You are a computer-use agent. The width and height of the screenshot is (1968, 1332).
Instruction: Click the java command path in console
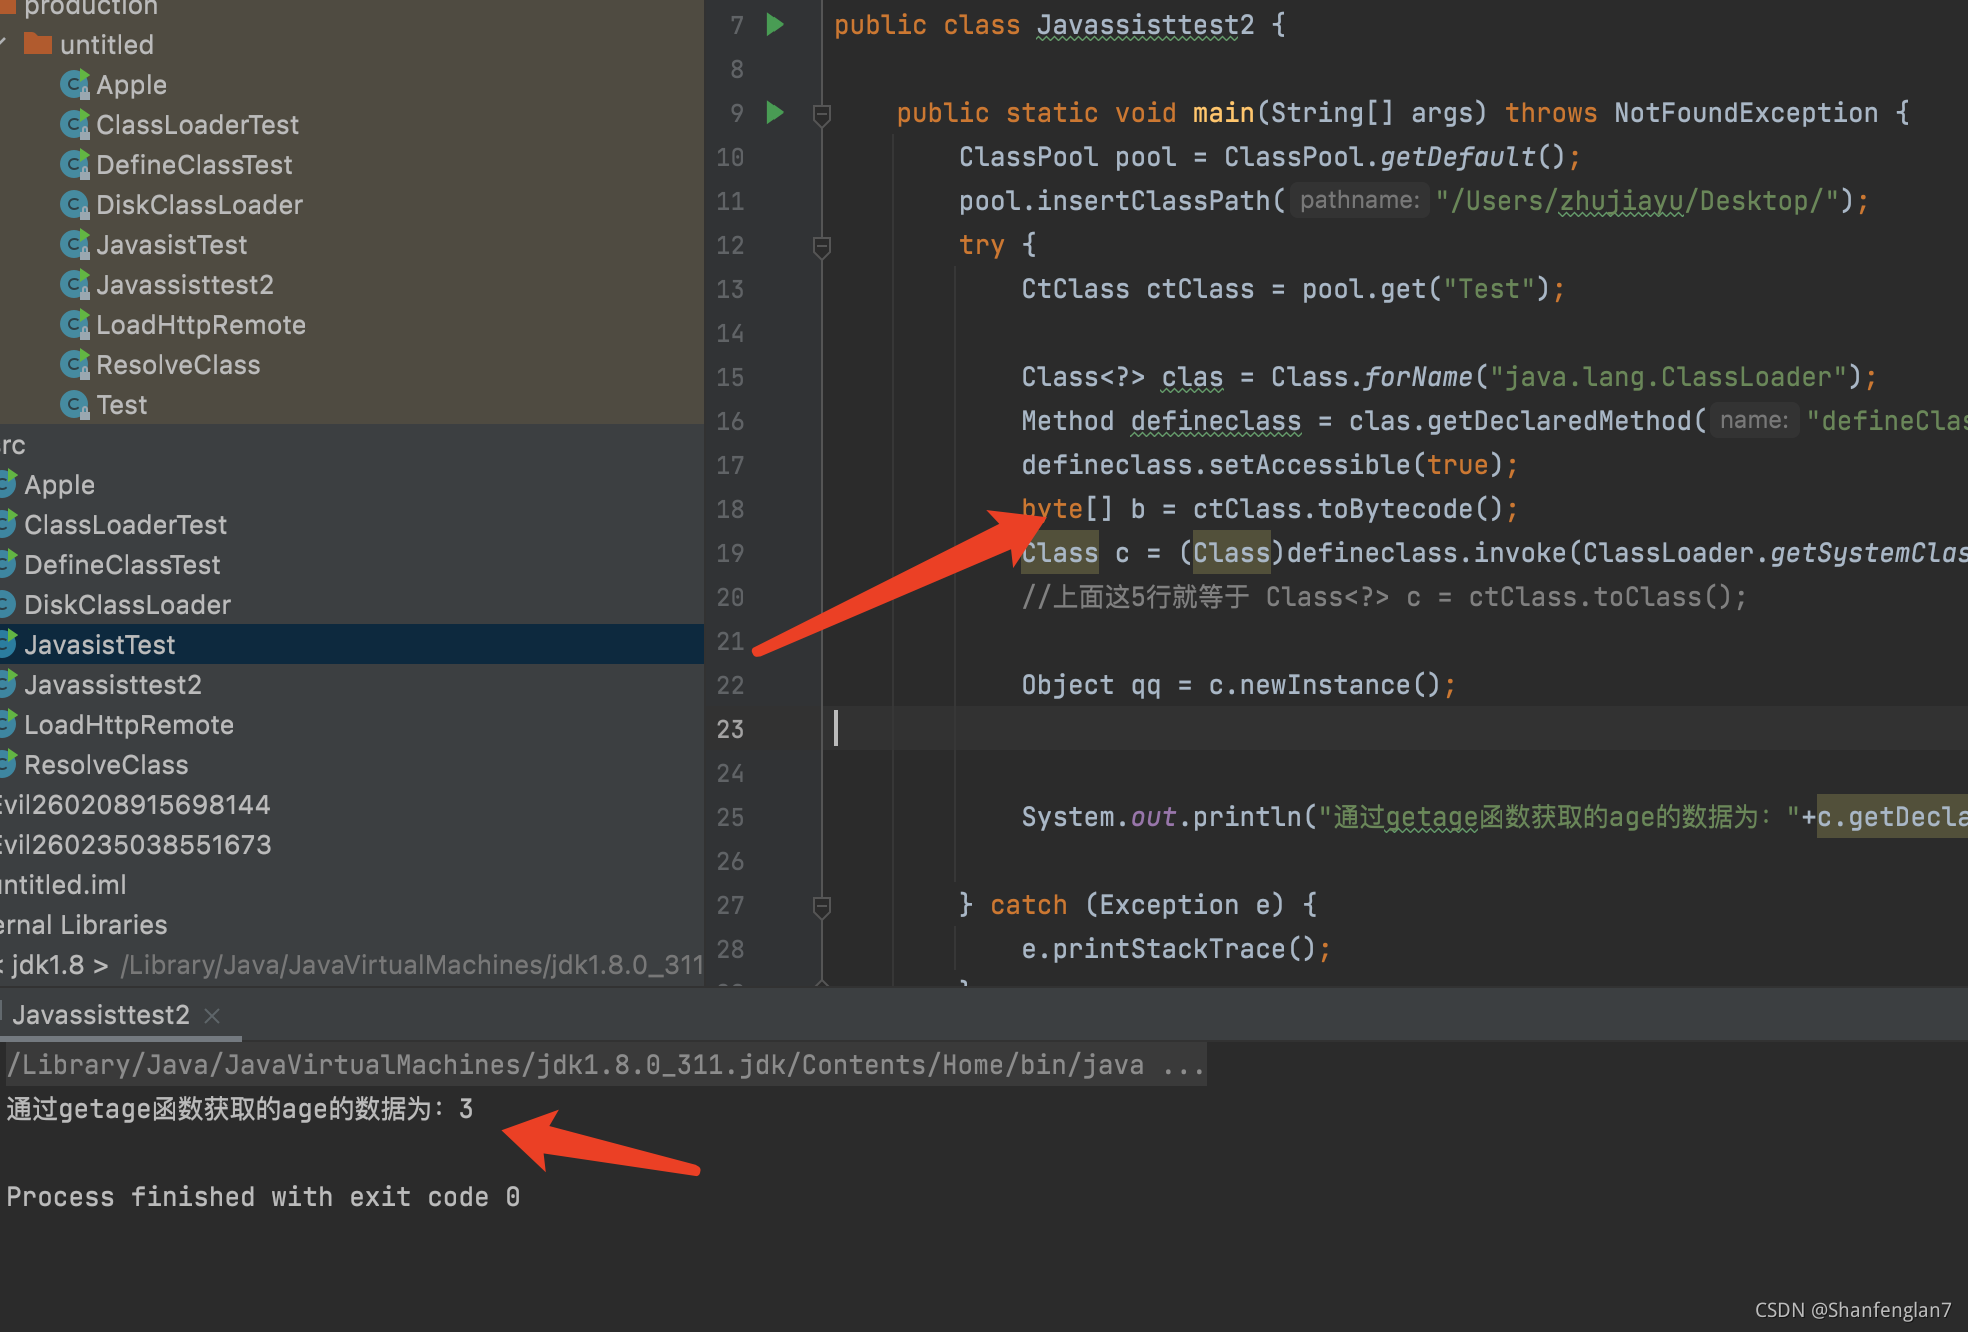[x=575, y=1065]
